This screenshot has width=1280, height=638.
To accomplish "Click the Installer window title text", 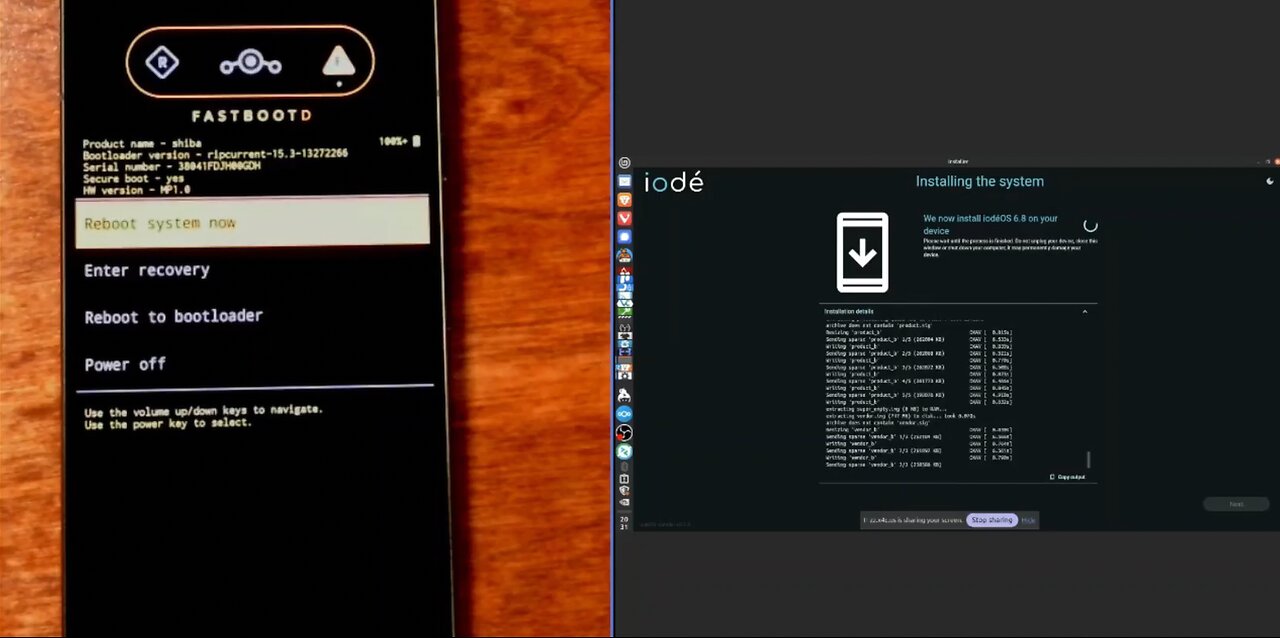I will click(x=957, y=161).
